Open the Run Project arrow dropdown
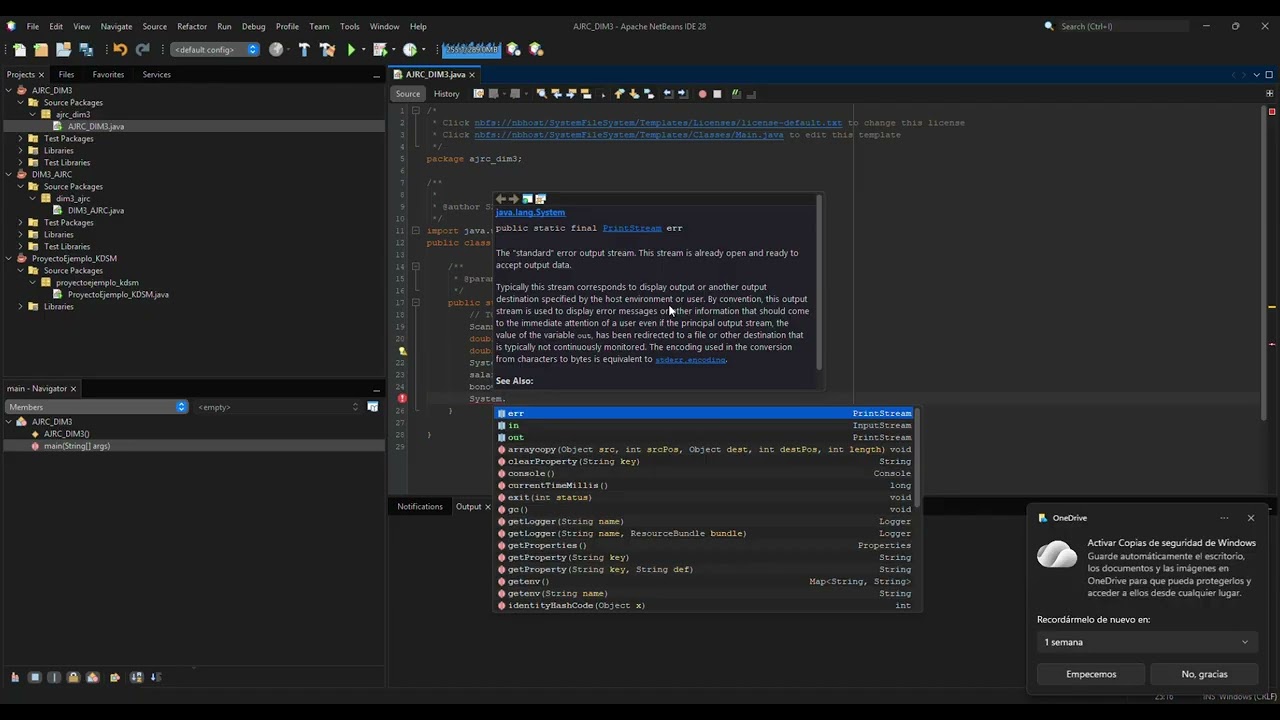1280x720 pixels. pyautogui.click(x=363, y=49)
